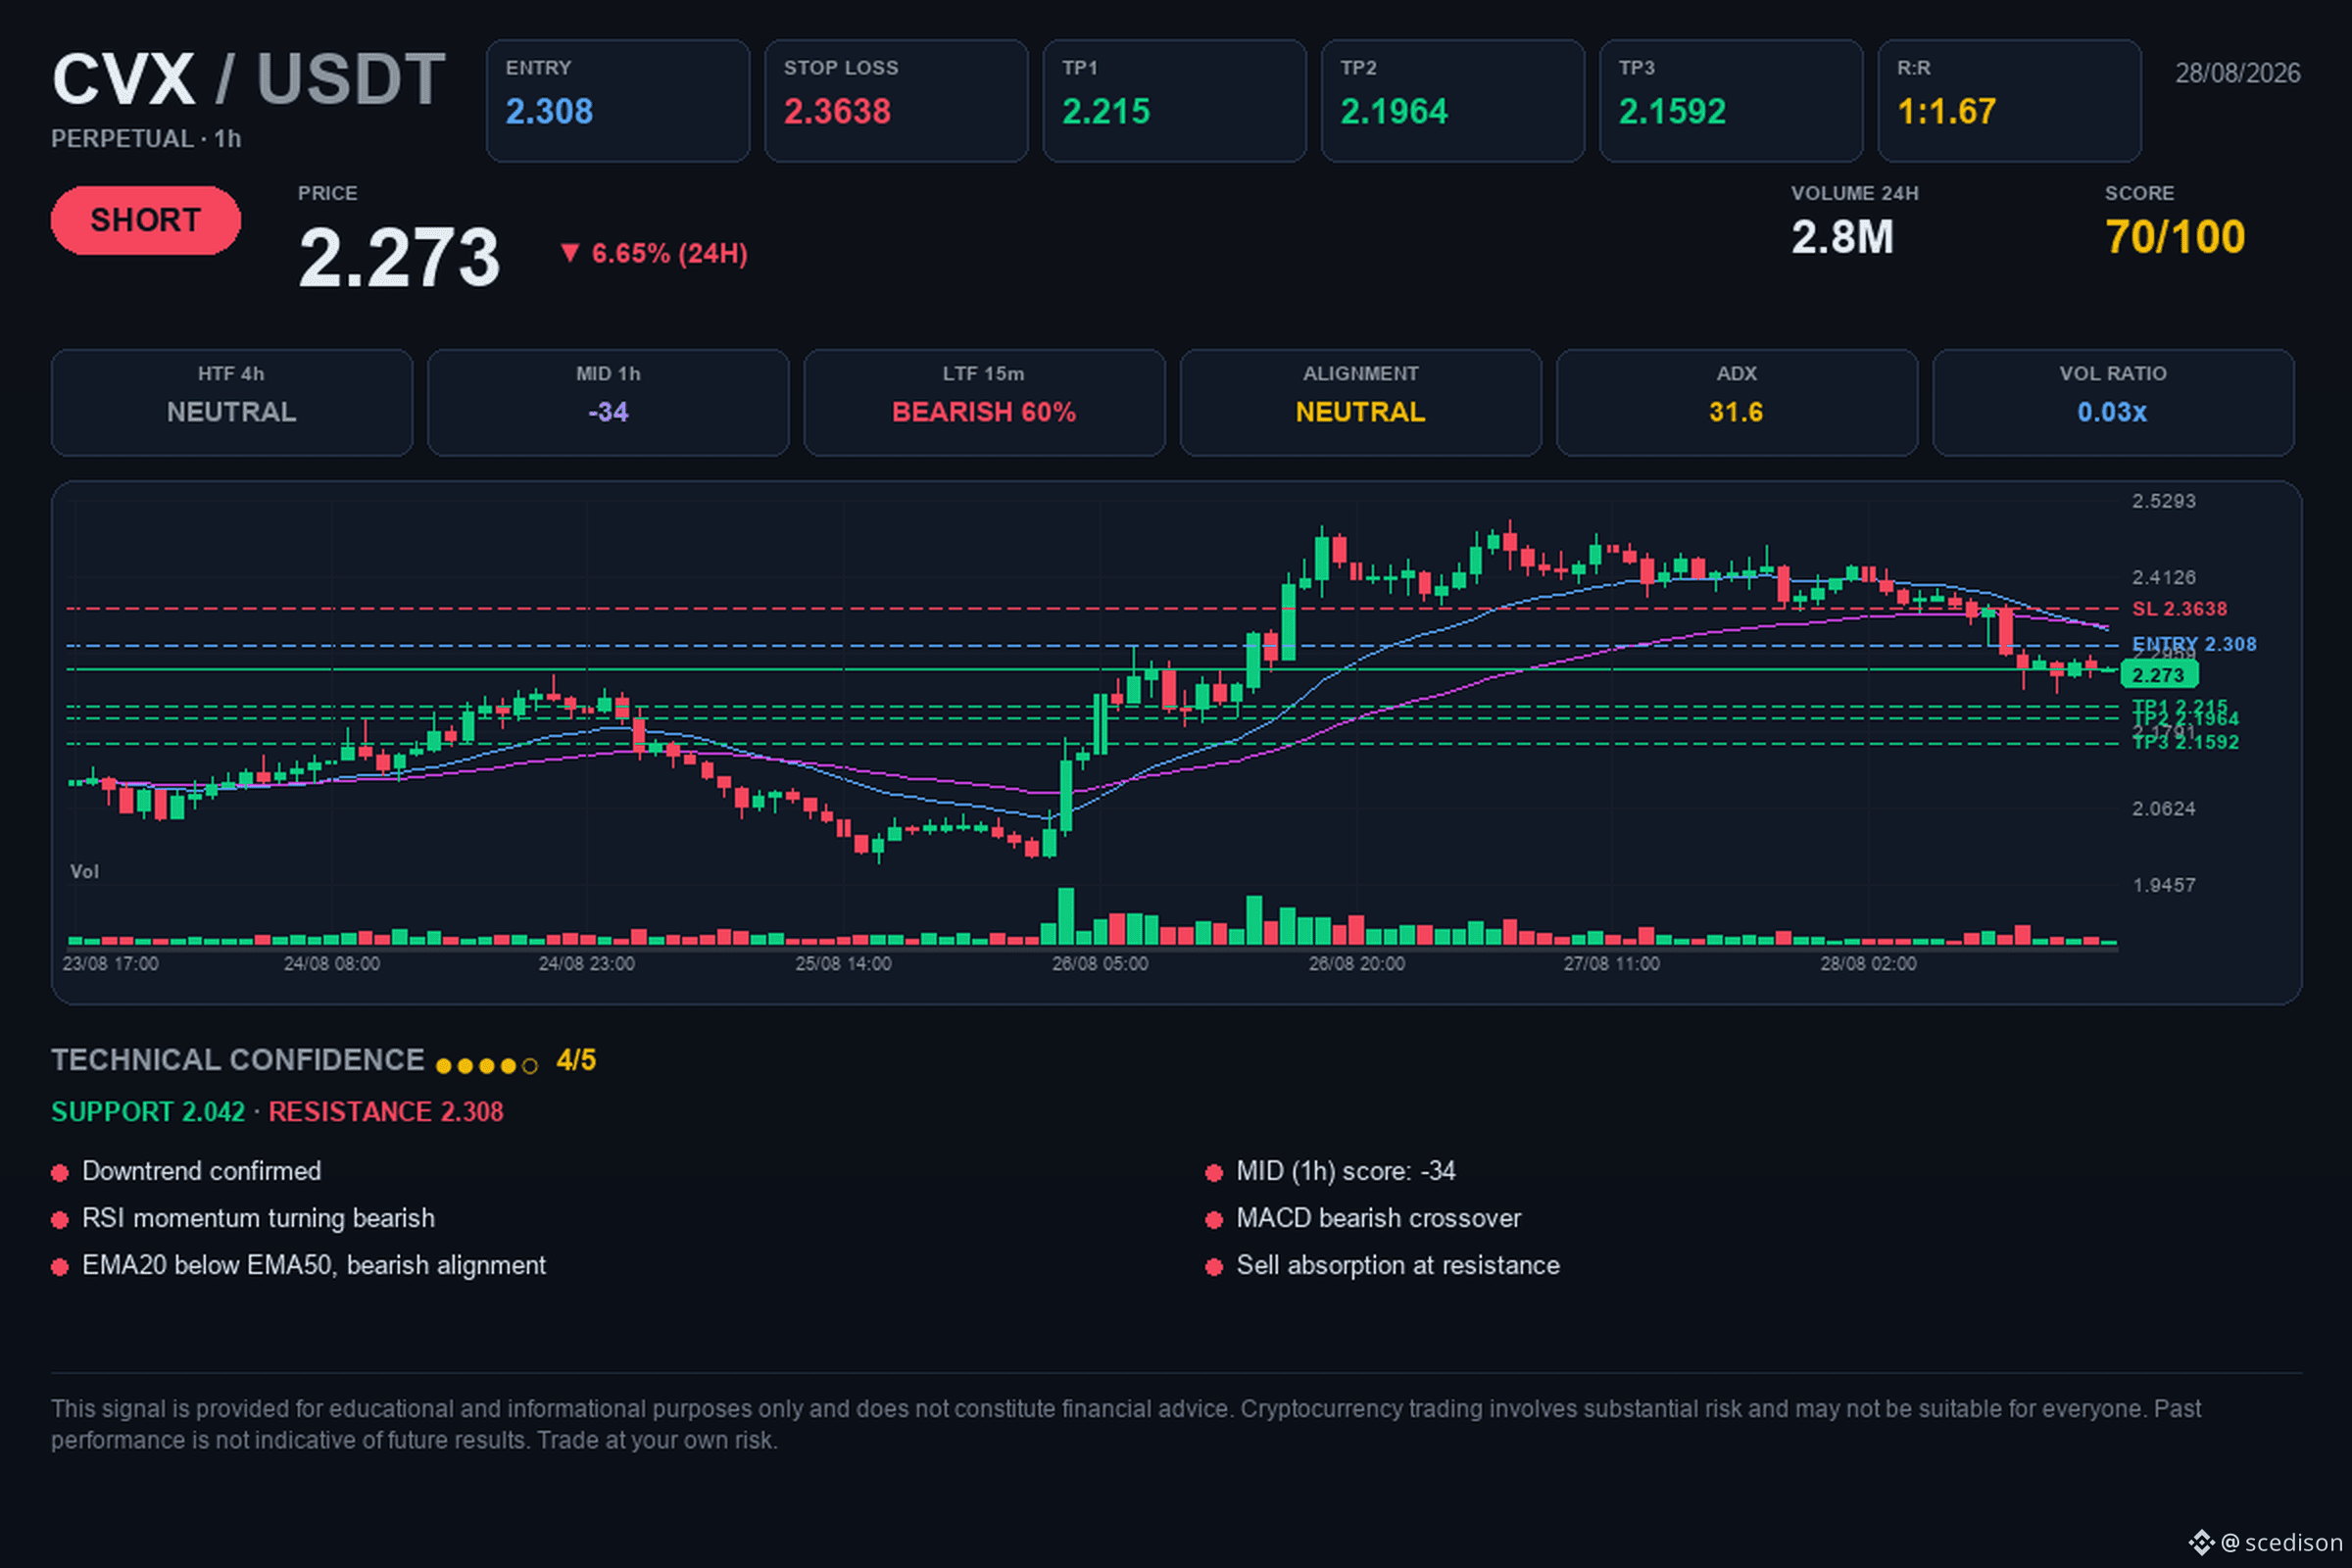This screenshot has width=2352, height=1568.
Task: Click the disclaimer paragraph at the bottom
Action: (x=1126, y=1424)
